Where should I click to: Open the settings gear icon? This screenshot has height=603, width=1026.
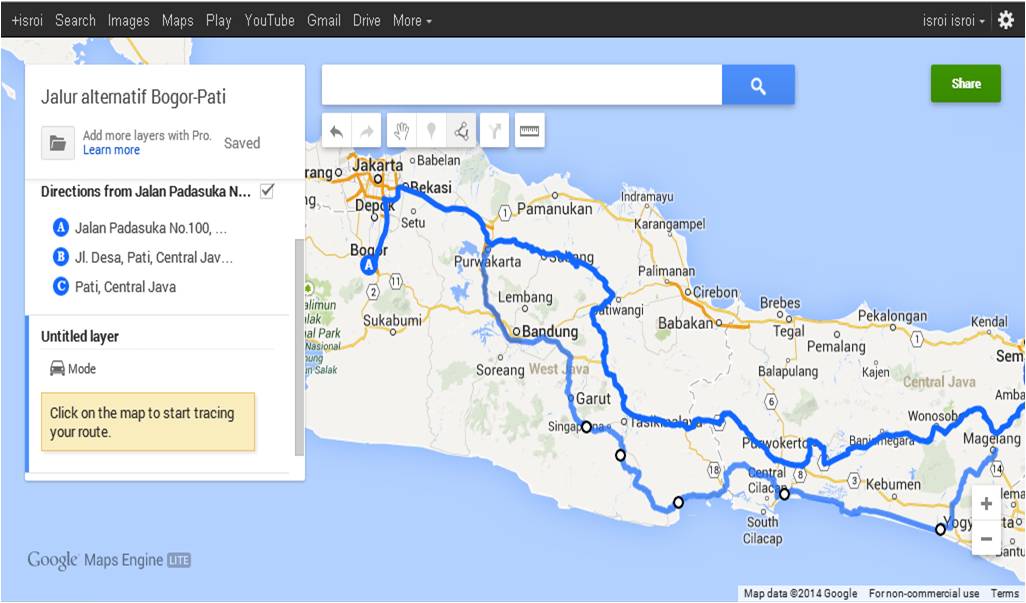[1006, 20]
